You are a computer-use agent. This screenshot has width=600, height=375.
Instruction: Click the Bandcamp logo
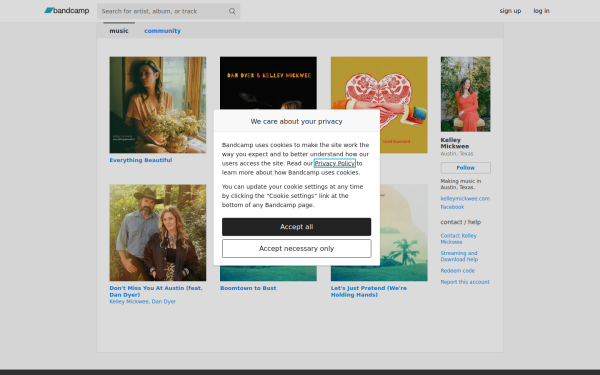click(67, 11)
